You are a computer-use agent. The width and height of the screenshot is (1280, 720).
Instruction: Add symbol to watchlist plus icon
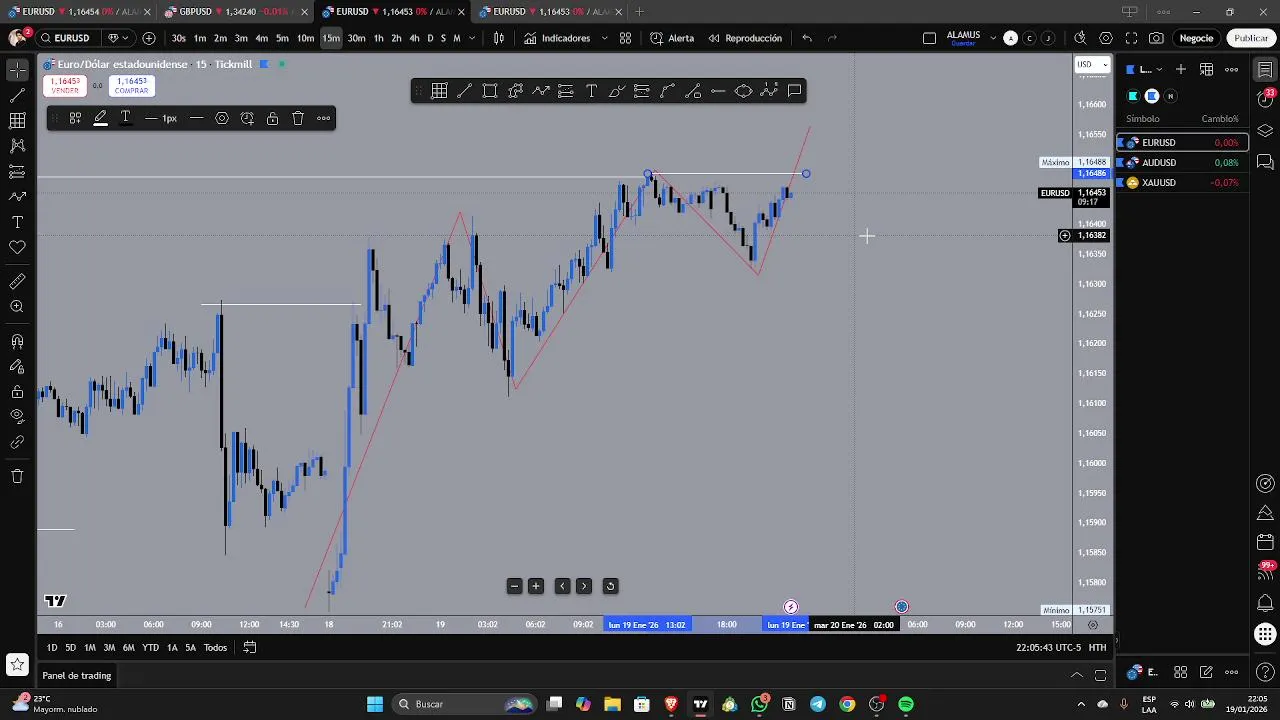pyautogui.click(x=1181, y=69)
